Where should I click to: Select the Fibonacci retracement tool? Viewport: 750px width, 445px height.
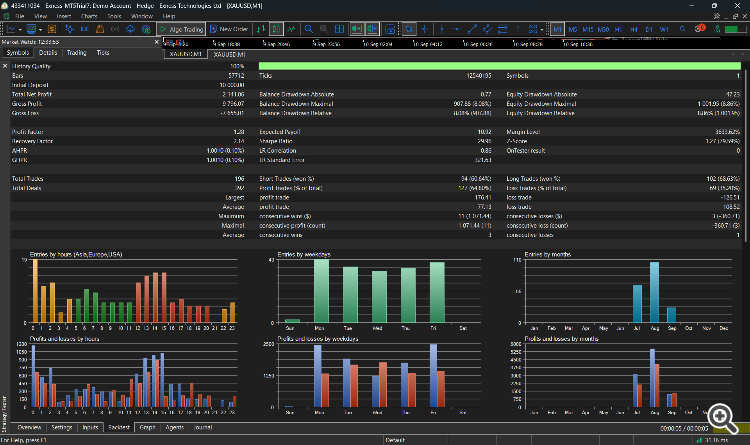click(502, 29)
